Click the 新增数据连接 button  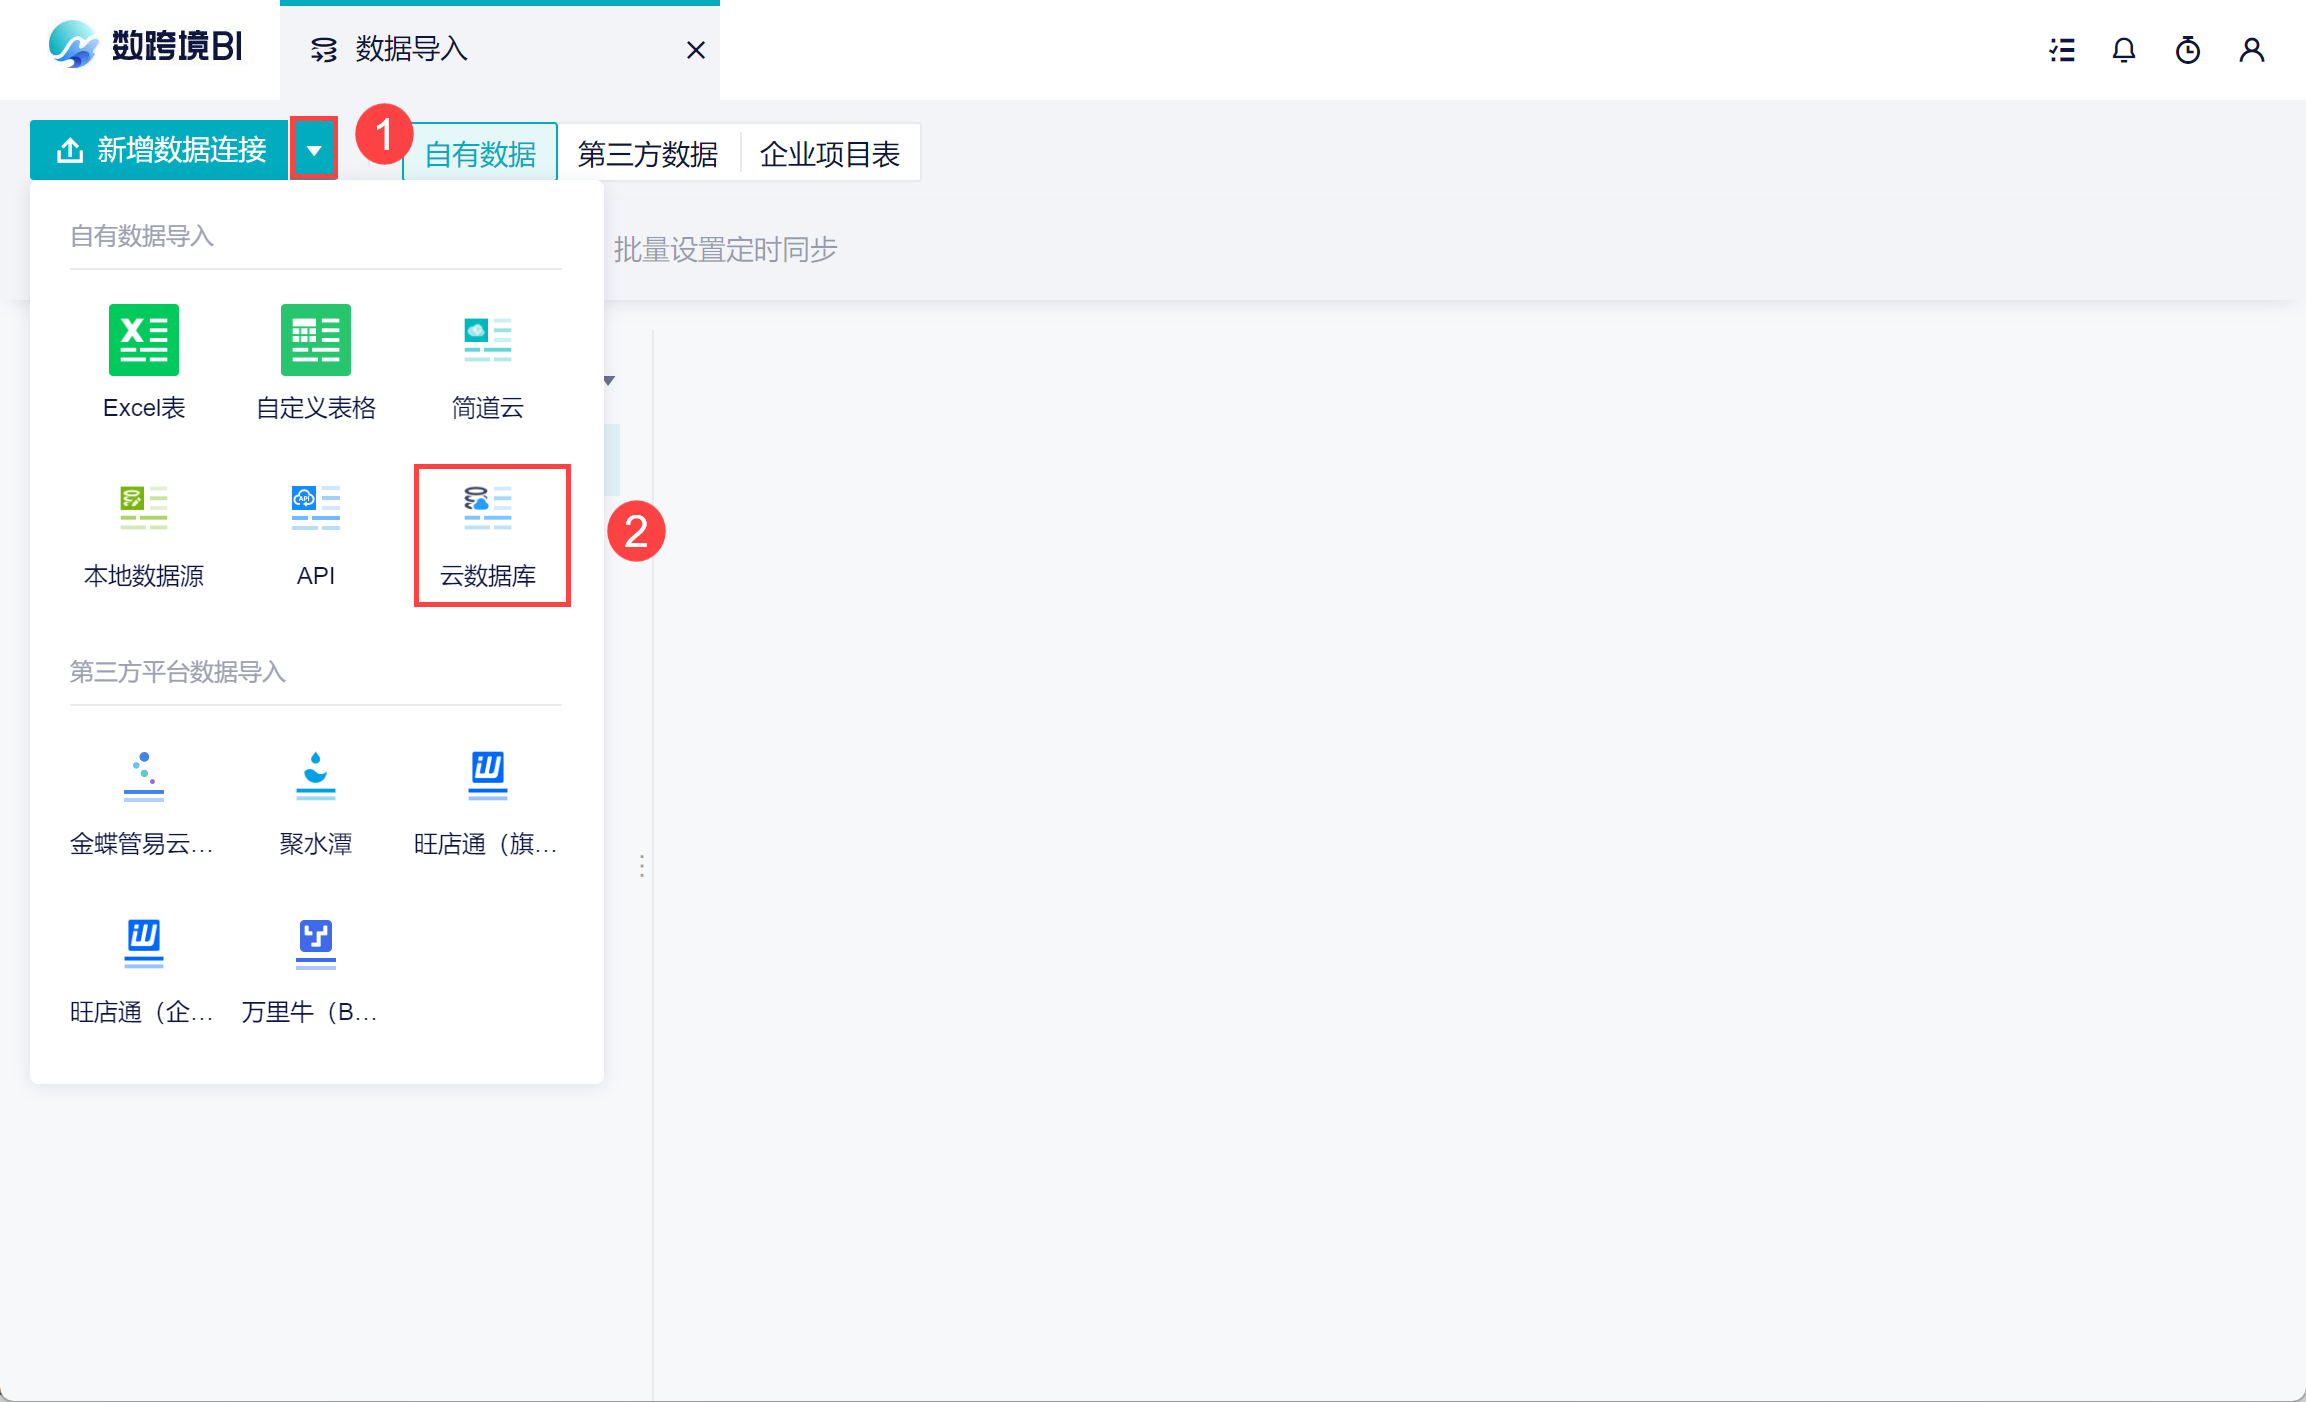coord(160,151)
